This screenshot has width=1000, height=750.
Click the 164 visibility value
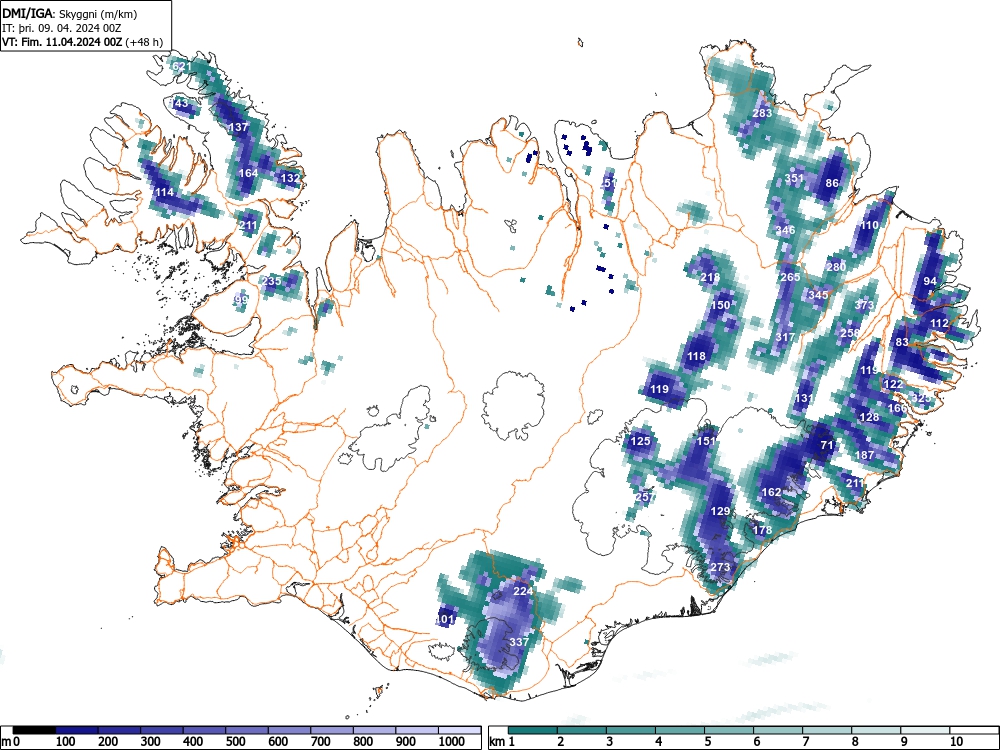(x=248, y=173)
